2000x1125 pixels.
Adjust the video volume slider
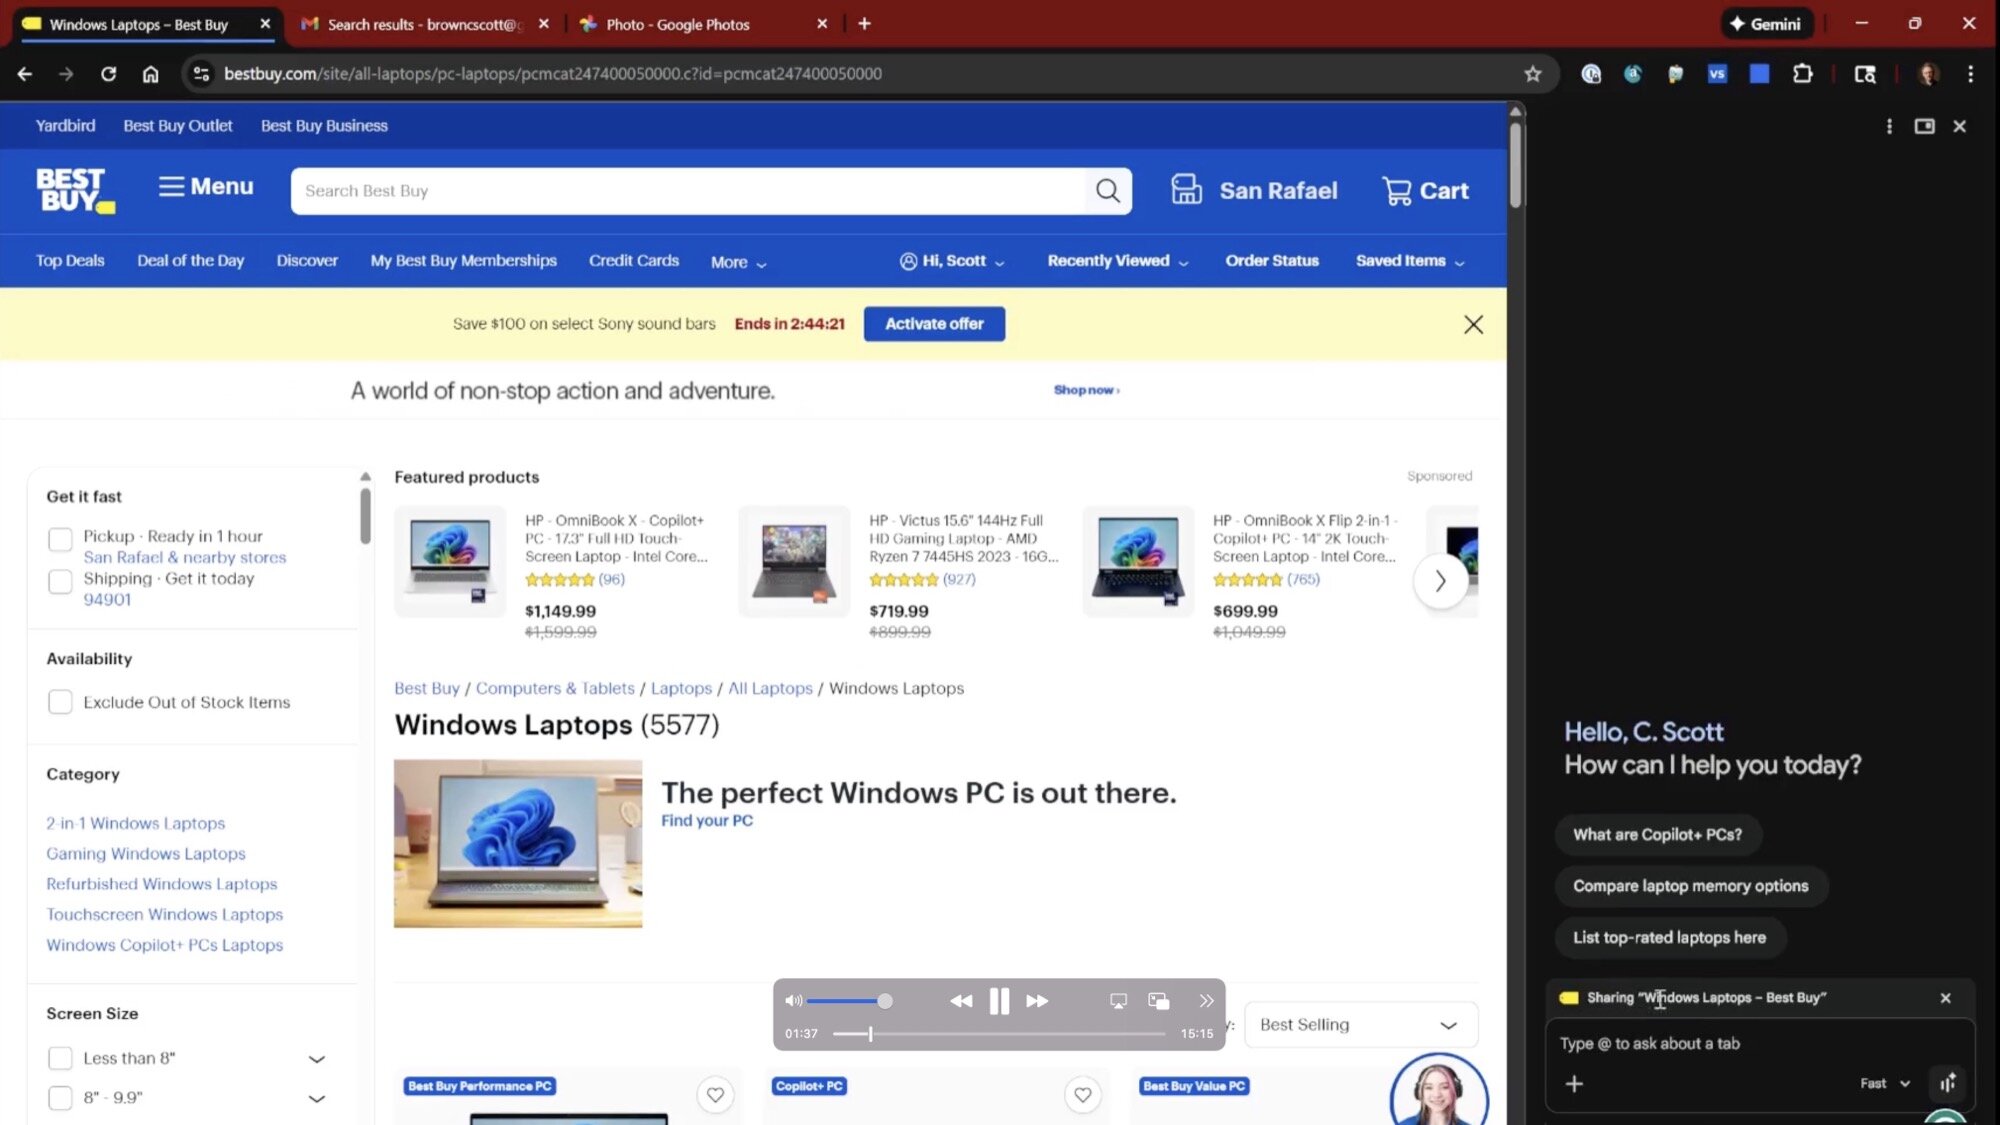[x=847, y=1001]
